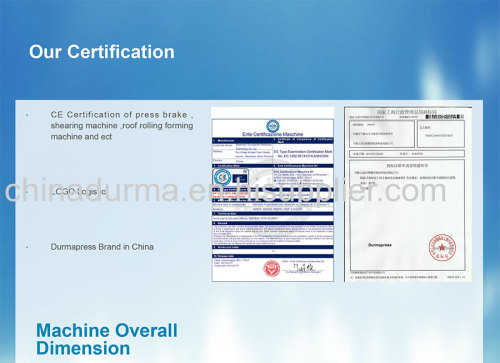Click the bullet dot beside CE Certification
Viewport: 500px width, 363px height.
27,115
